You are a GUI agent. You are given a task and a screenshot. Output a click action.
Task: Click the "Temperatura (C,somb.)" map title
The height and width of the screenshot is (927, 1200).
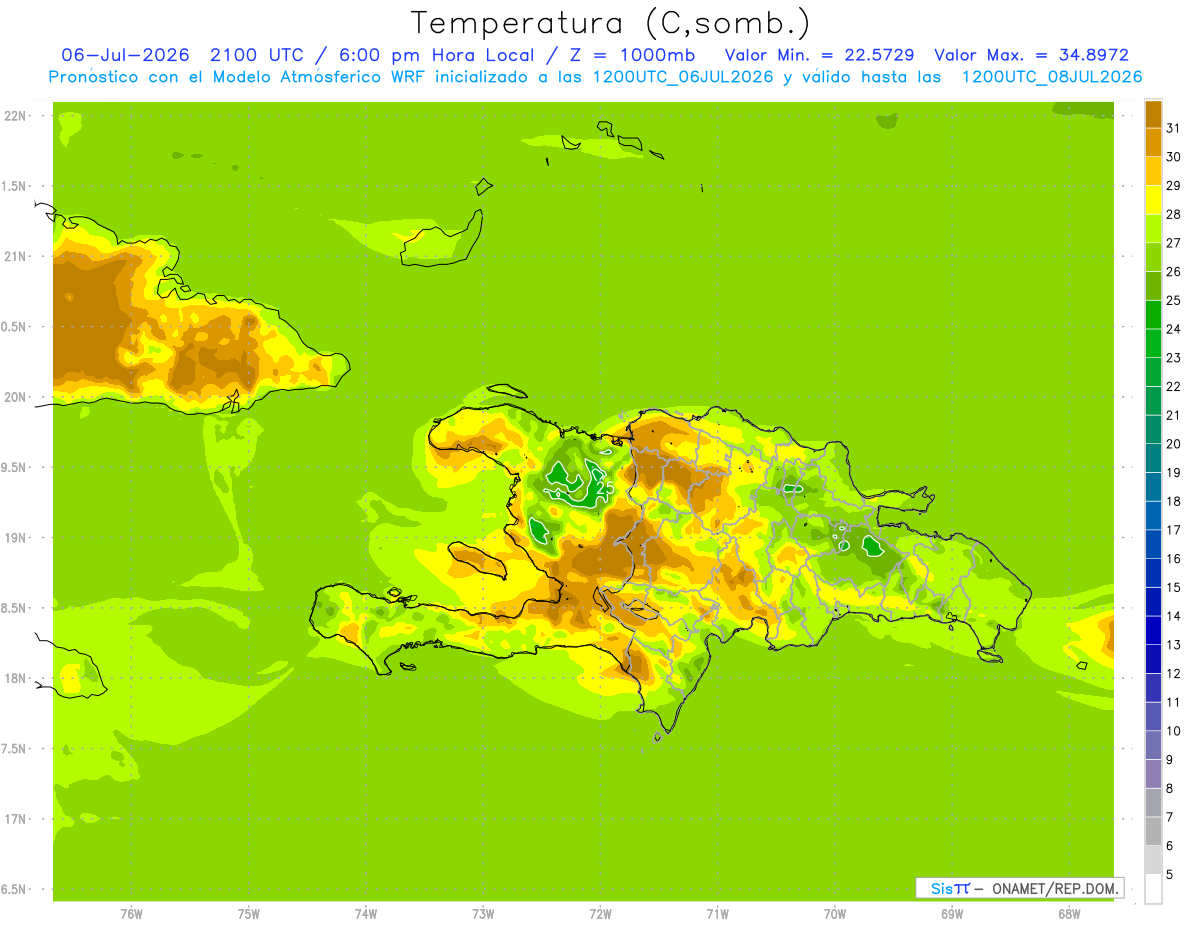point(610,22)
